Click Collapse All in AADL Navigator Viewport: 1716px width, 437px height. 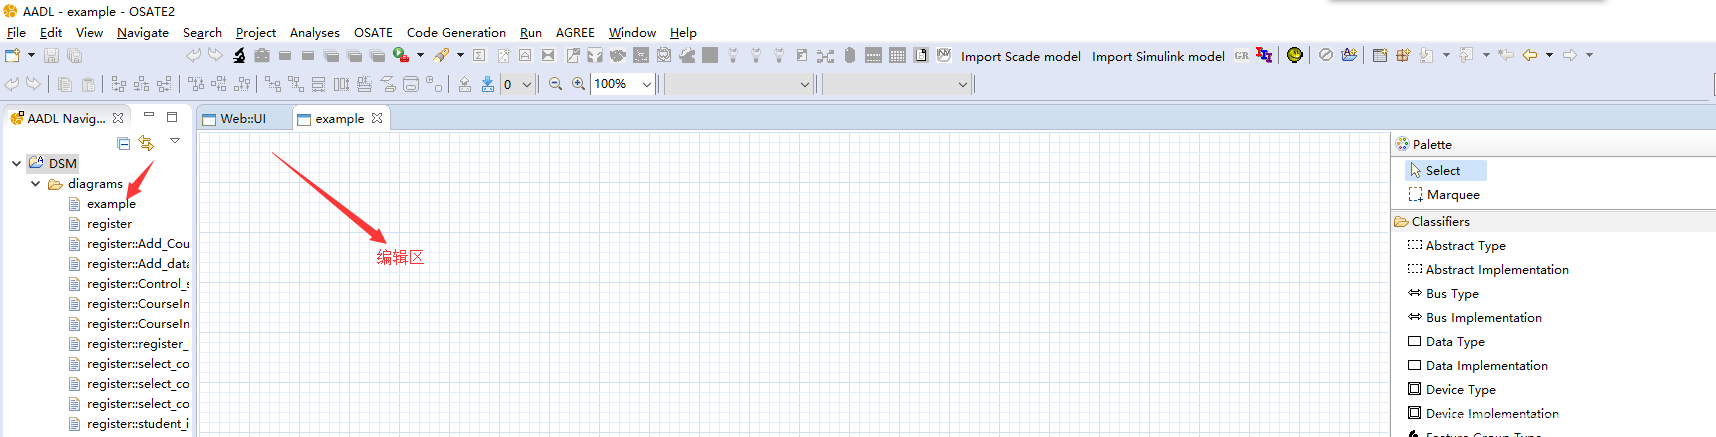[124, 143]
